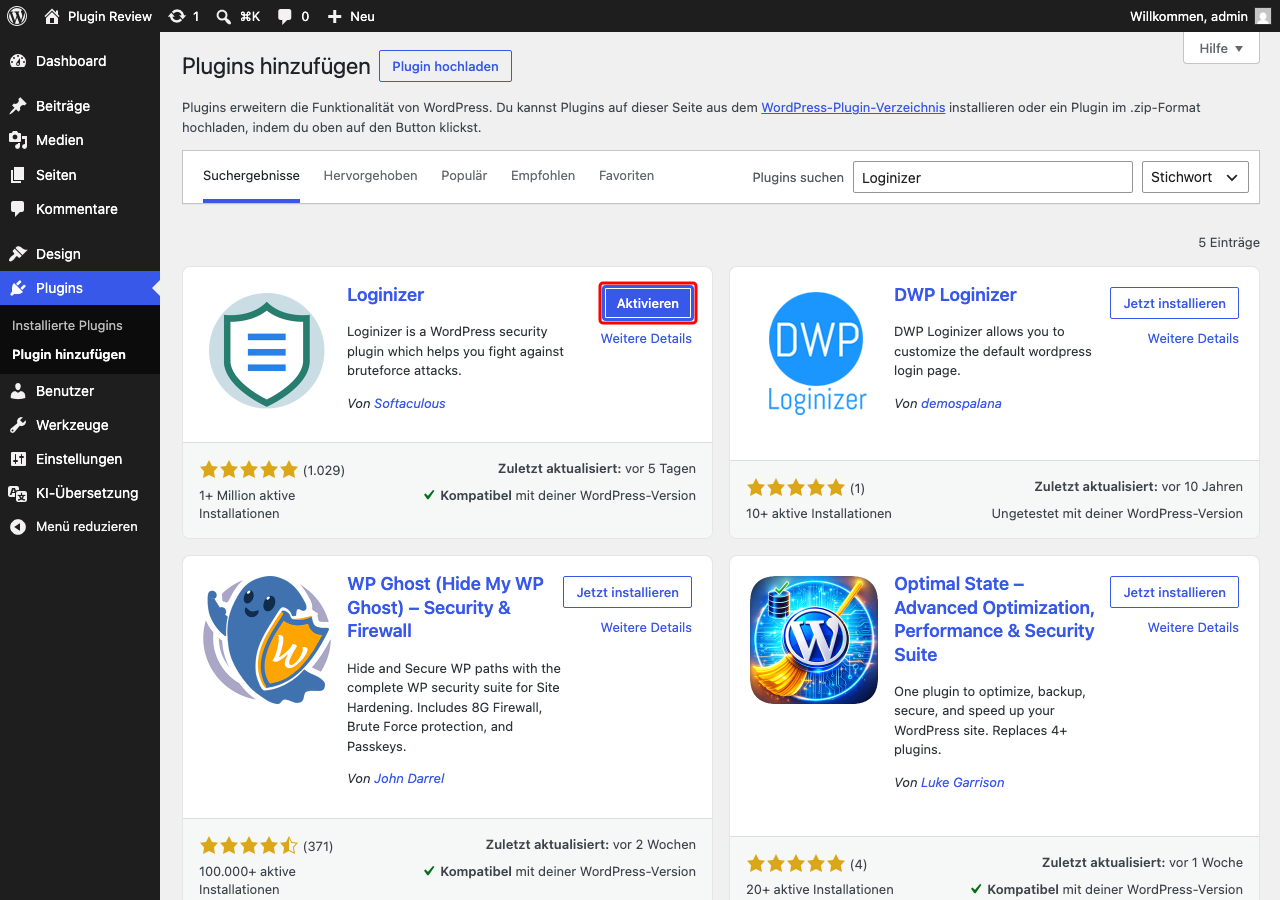Open author John Darrel link

click(x=409, y=779)
